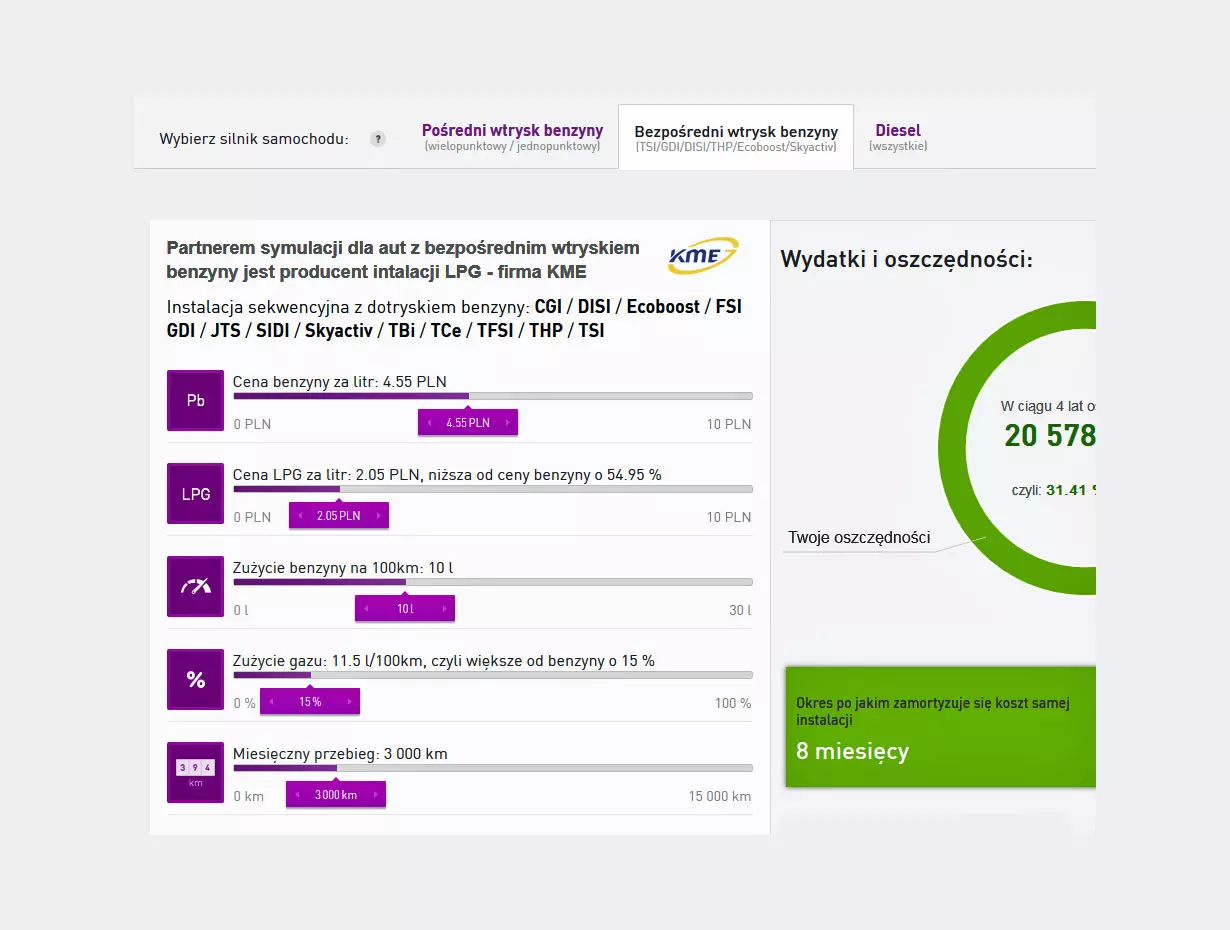Open Bezpośredni wtrysk benzyny tab
The width and height of the screenshot is (1230, 930).
click(736, 138)
